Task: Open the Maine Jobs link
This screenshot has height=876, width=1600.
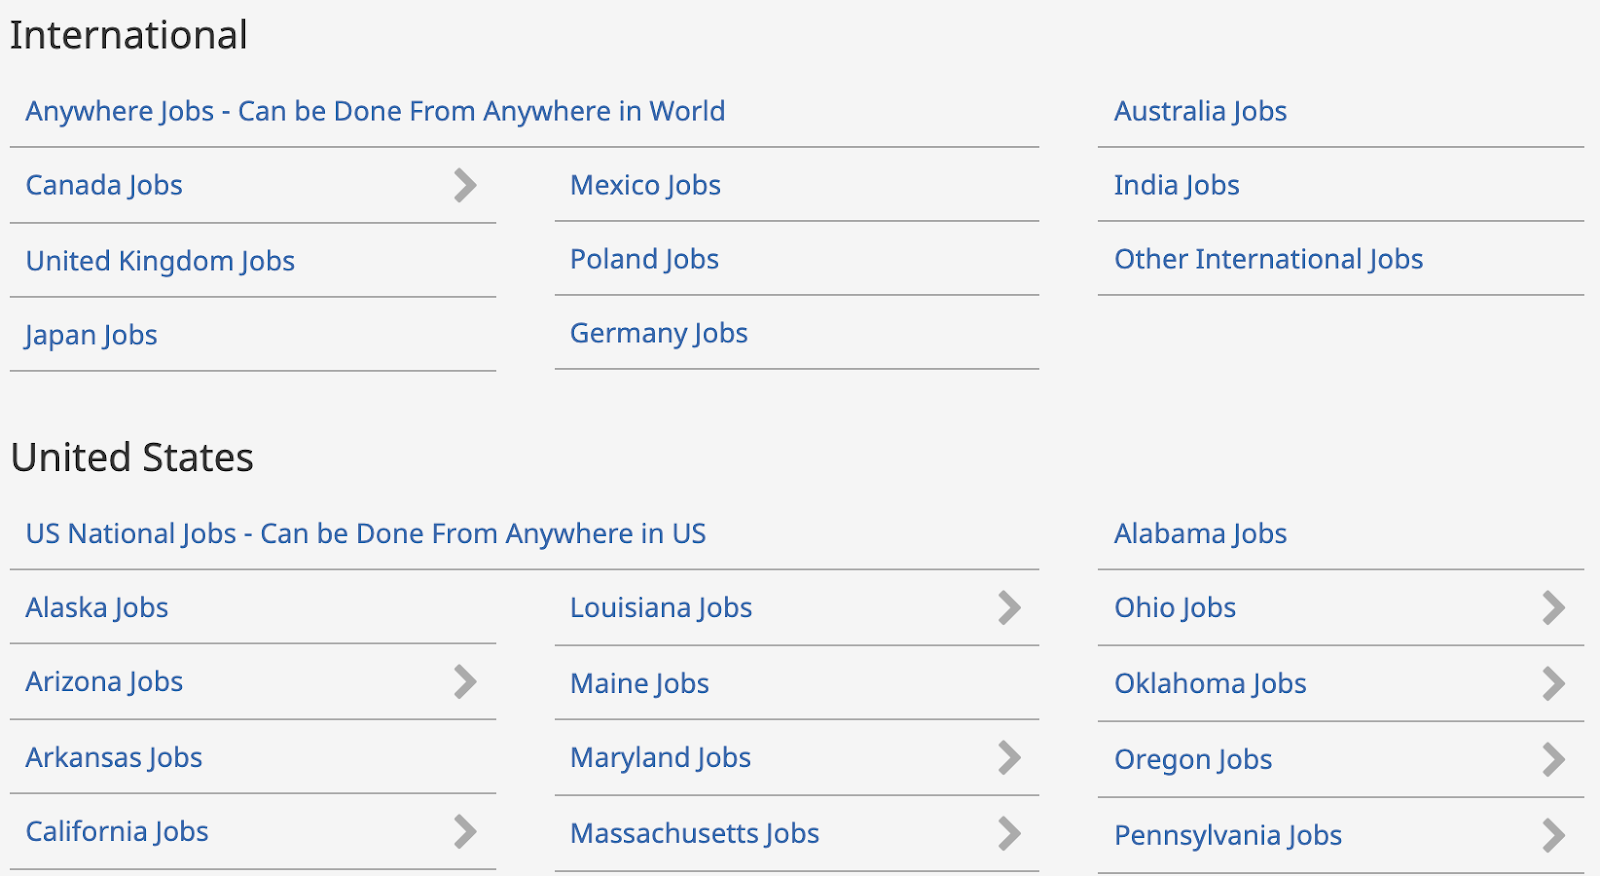Action: [x=639, y=683]
